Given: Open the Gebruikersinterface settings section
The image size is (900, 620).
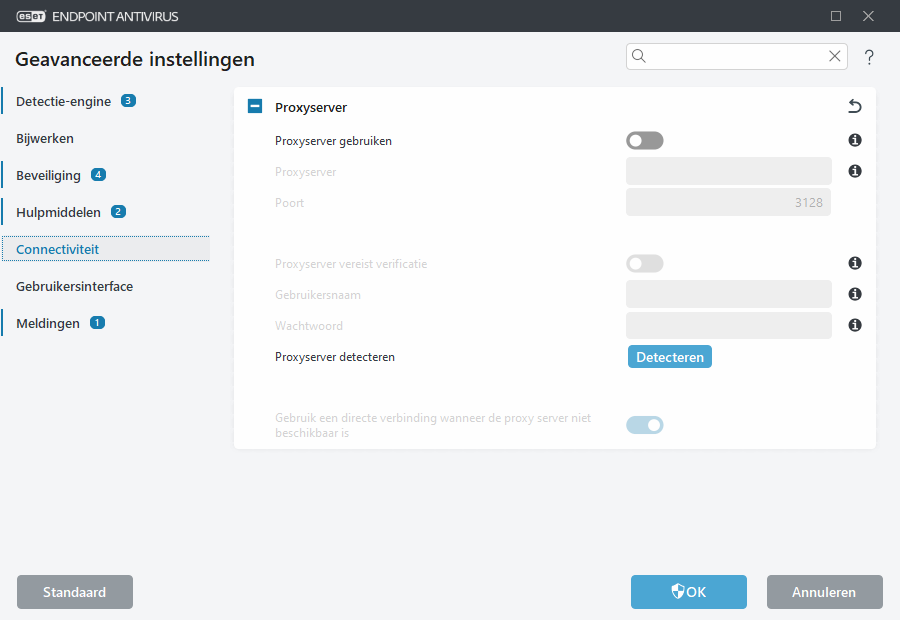Looking at the screenshot, I should coord(74,286).
